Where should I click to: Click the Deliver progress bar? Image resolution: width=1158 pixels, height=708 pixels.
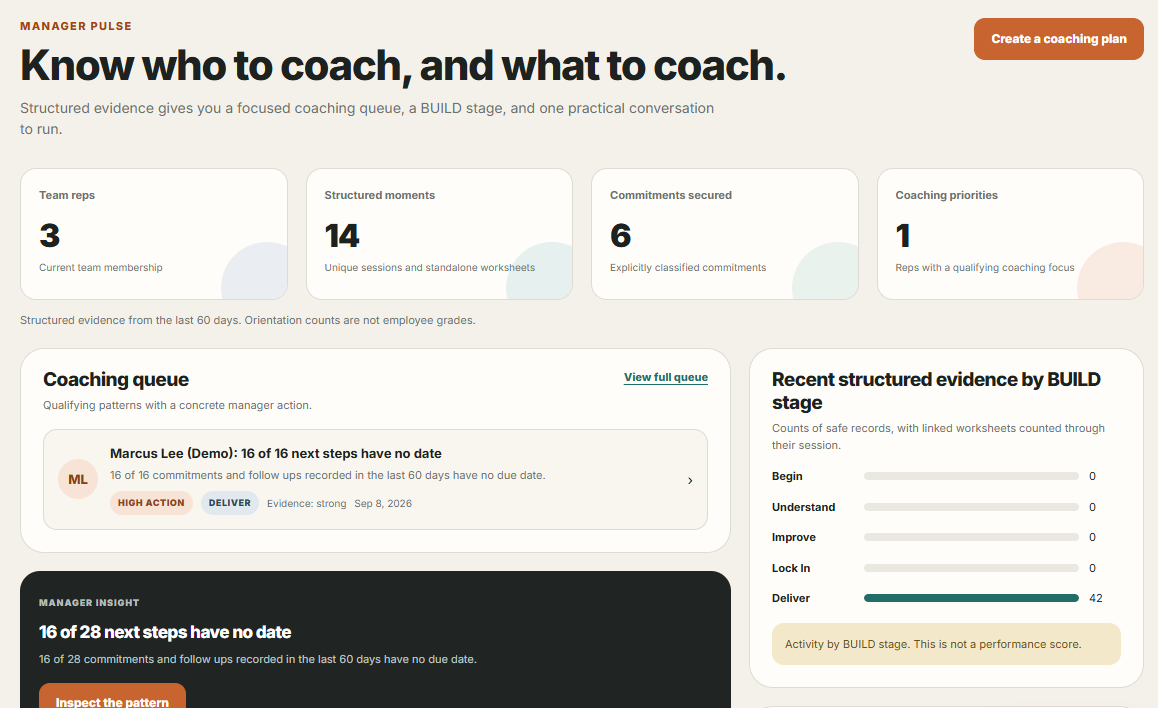(971, 598)
